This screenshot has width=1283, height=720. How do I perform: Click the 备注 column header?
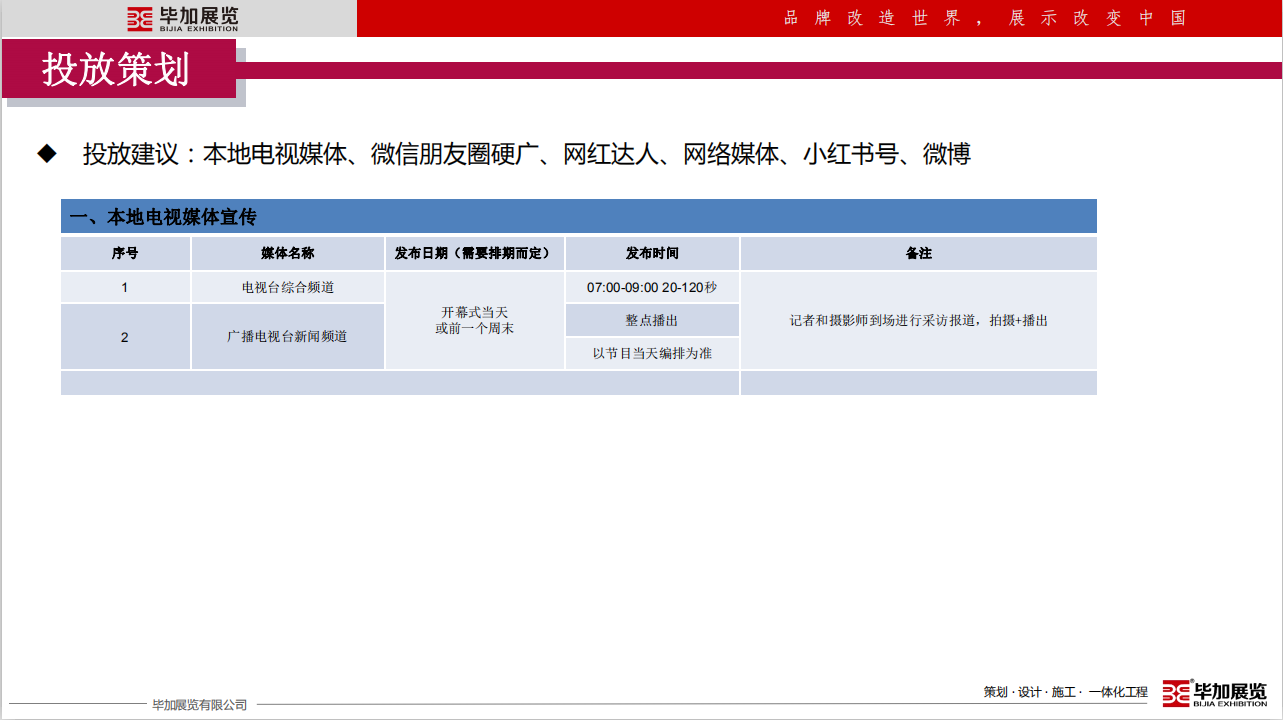[918, 254]
